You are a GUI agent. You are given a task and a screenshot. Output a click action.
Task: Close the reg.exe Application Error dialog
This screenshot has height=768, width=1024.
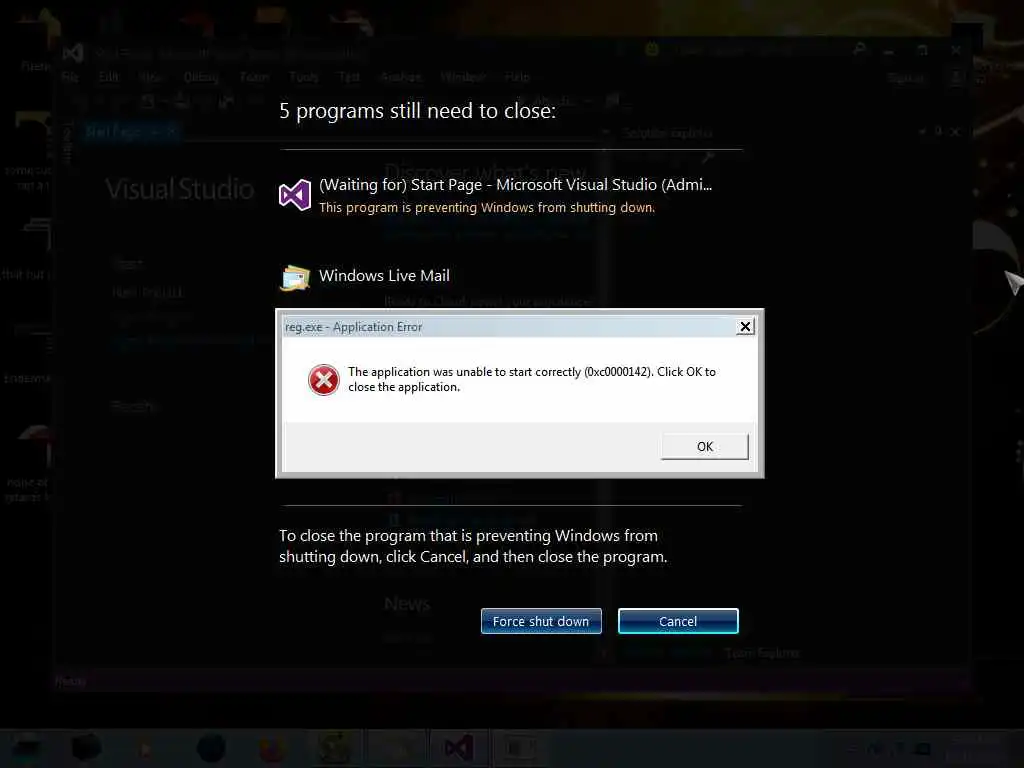745,327
